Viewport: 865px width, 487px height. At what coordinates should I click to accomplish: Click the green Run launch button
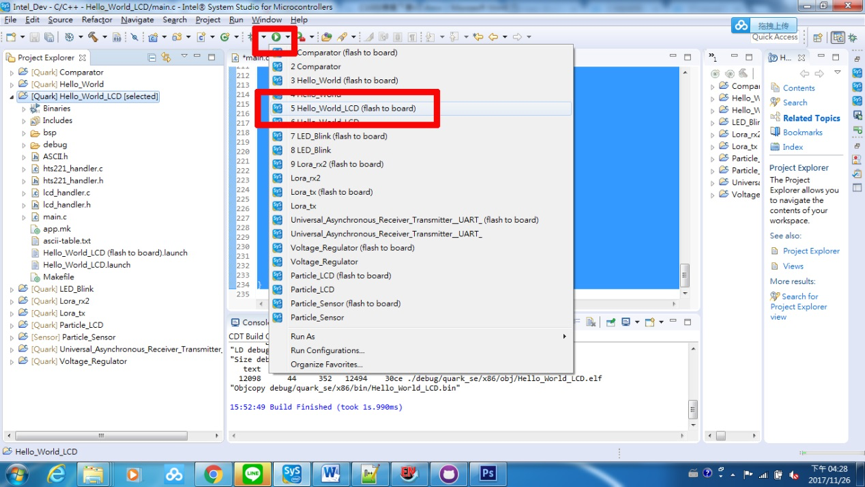coord(276,37)
